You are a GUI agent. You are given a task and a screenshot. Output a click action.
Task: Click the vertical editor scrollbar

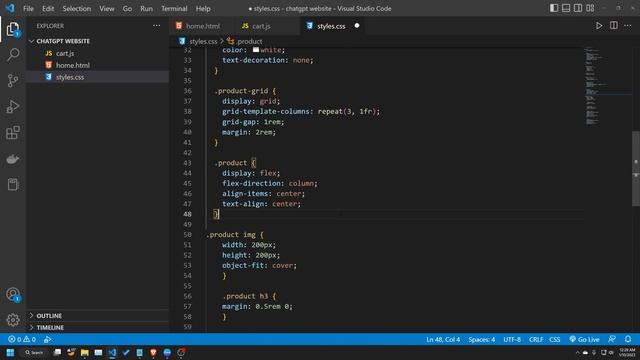pos(636,169)
